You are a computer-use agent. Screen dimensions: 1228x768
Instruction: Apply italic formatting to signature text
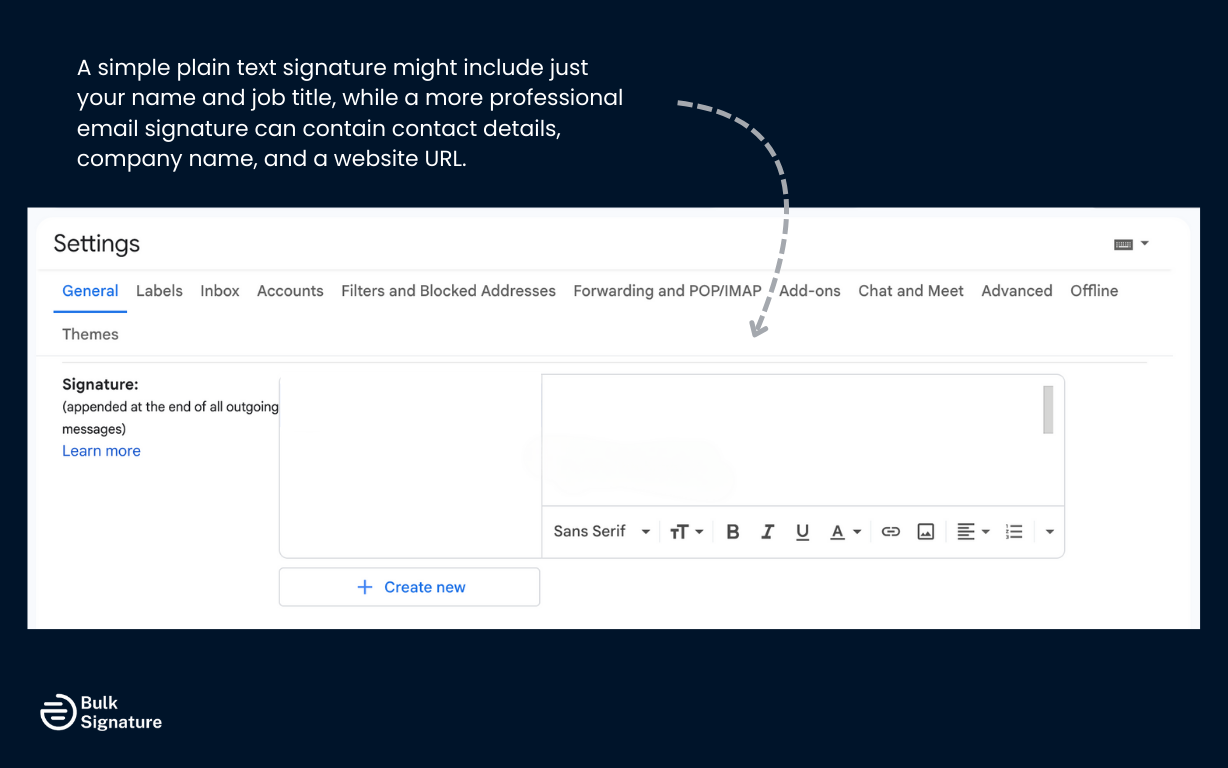tap(767, 531)
